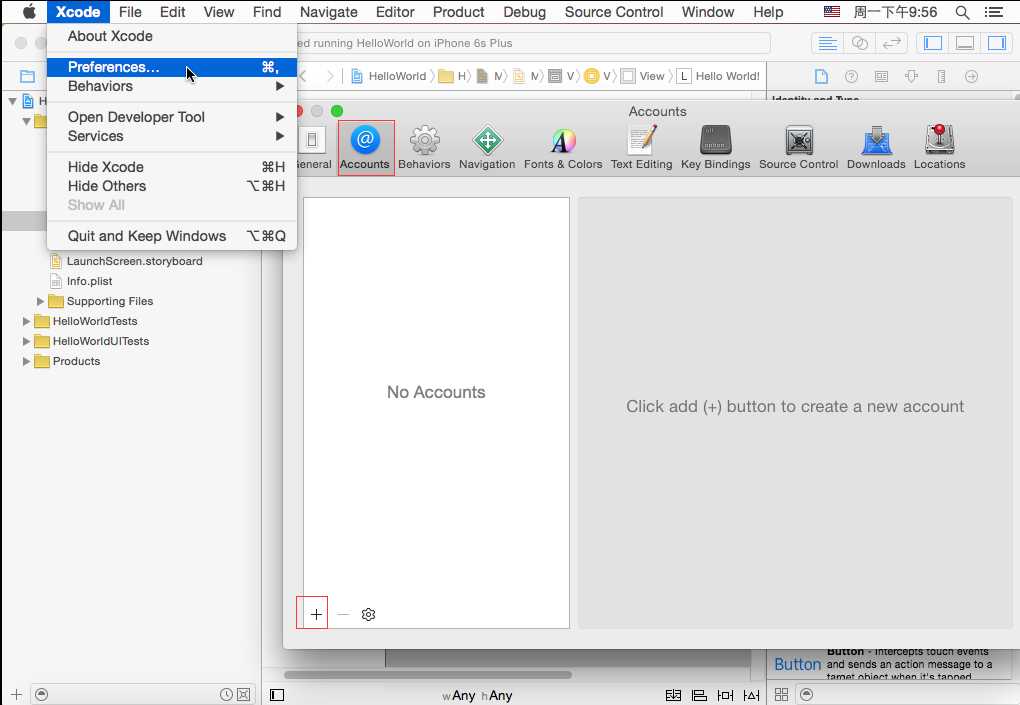Open the Align constraints button

pos(699,695)
